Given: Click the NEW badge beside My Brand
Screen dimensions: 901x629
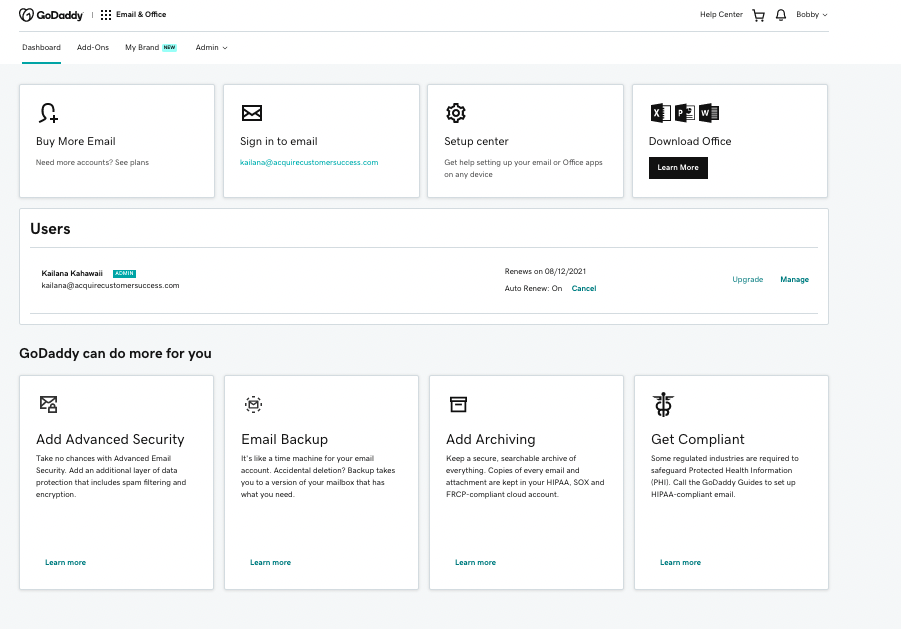Looking at the screenshot, I should click(x=170, y=48).
